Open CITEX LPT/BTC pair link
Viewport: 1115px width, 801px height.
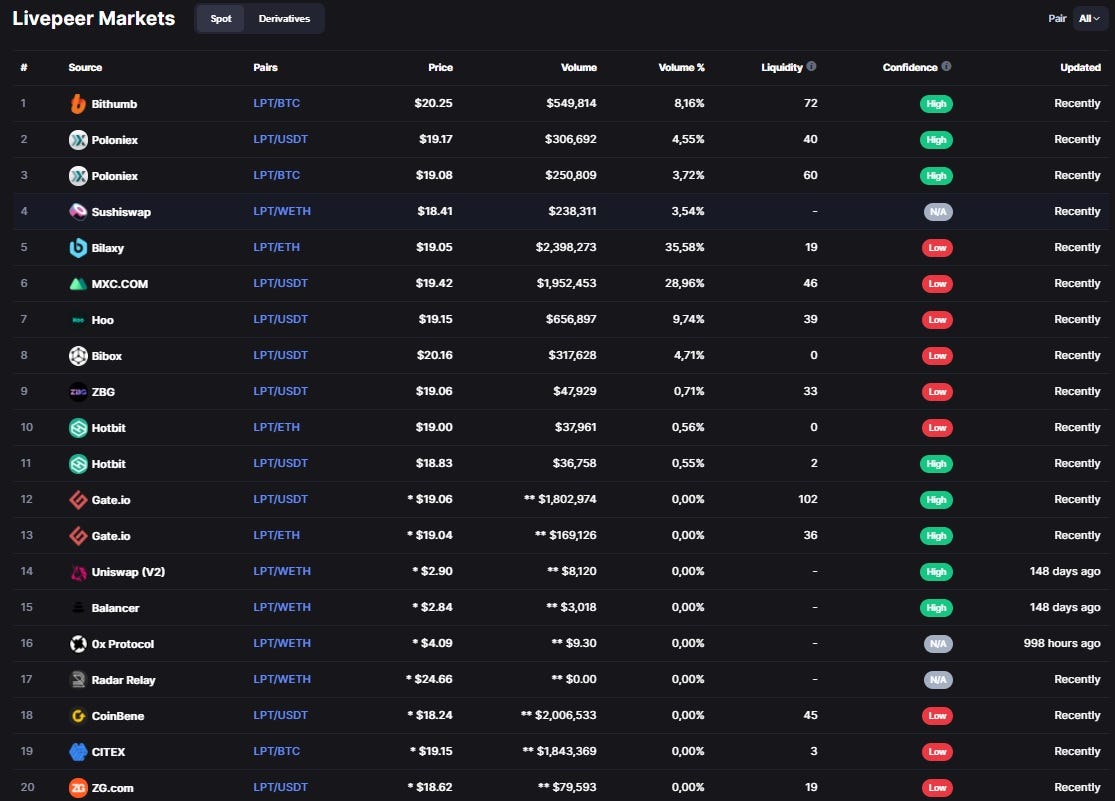[277, 751]
